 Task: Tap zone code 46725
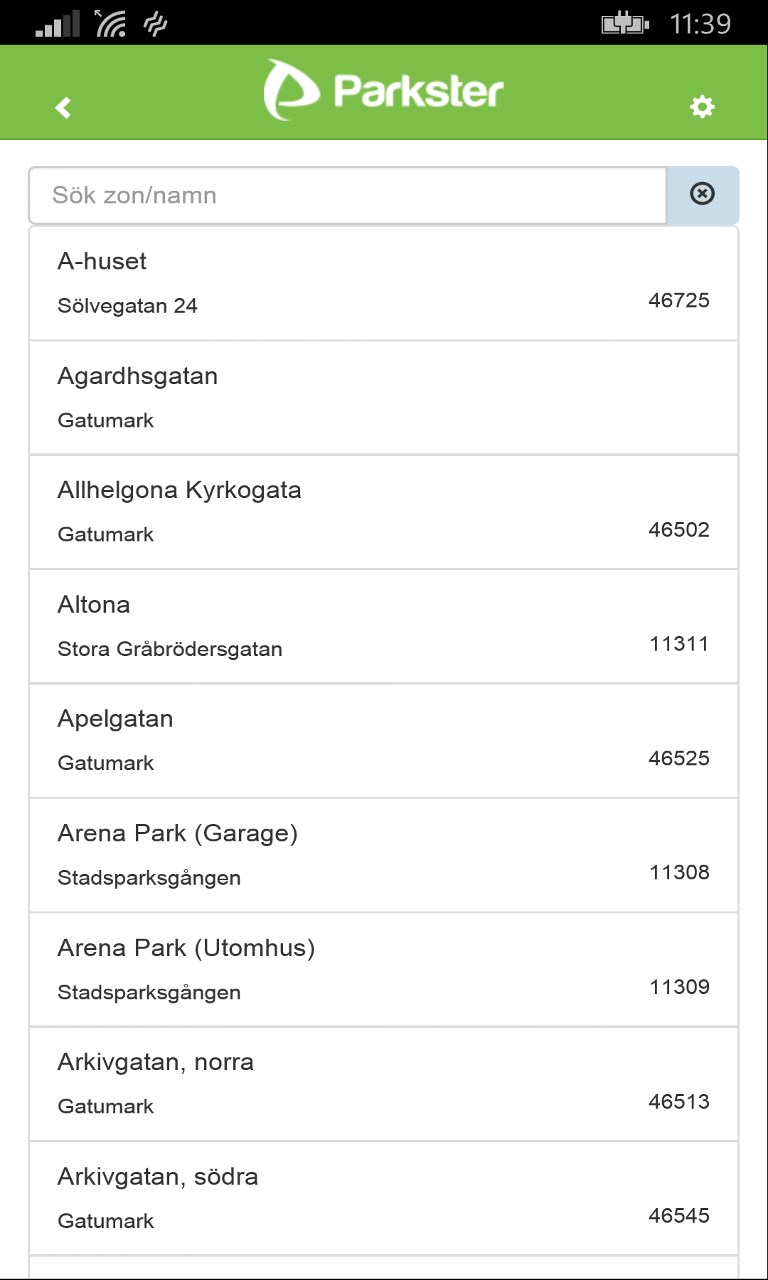679,300
